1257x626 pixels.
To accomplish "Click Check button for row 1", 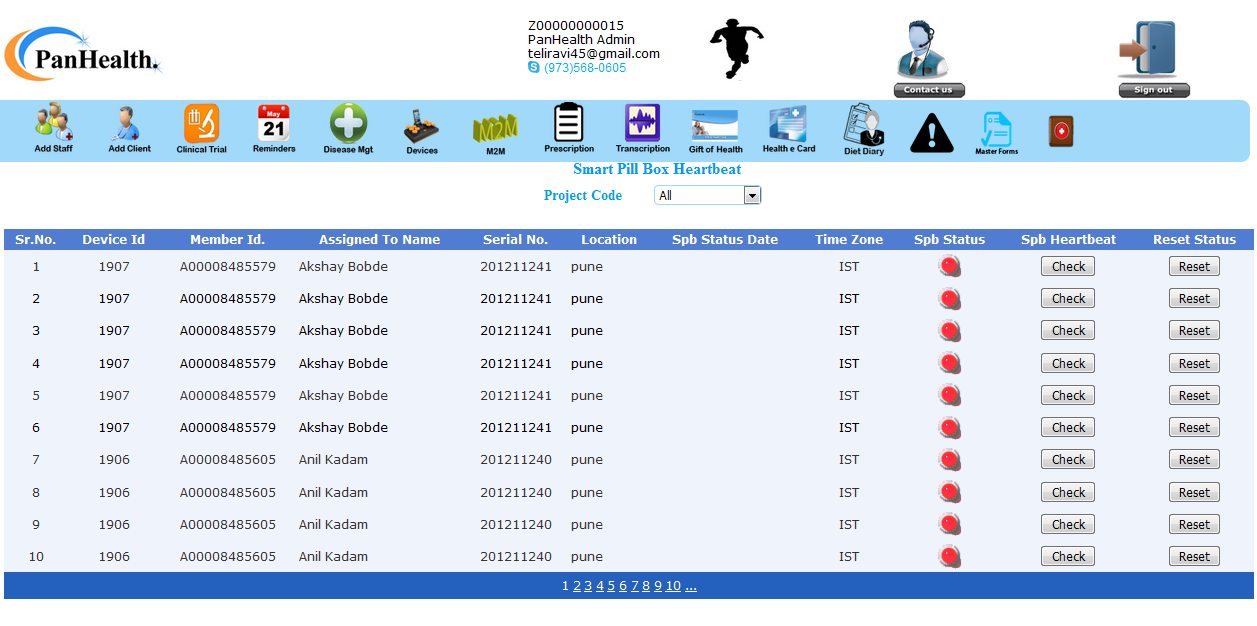I will (1068, 267).
